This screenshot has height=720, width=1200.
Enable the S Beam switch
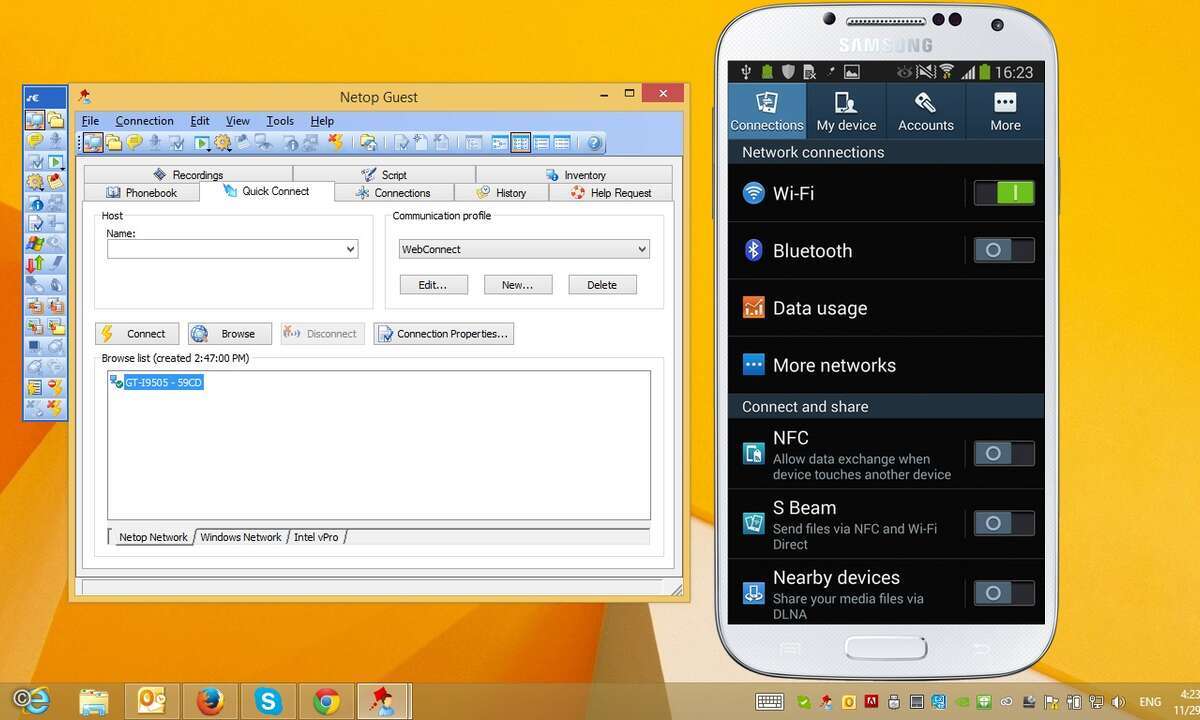click(x=1004, y=523)
